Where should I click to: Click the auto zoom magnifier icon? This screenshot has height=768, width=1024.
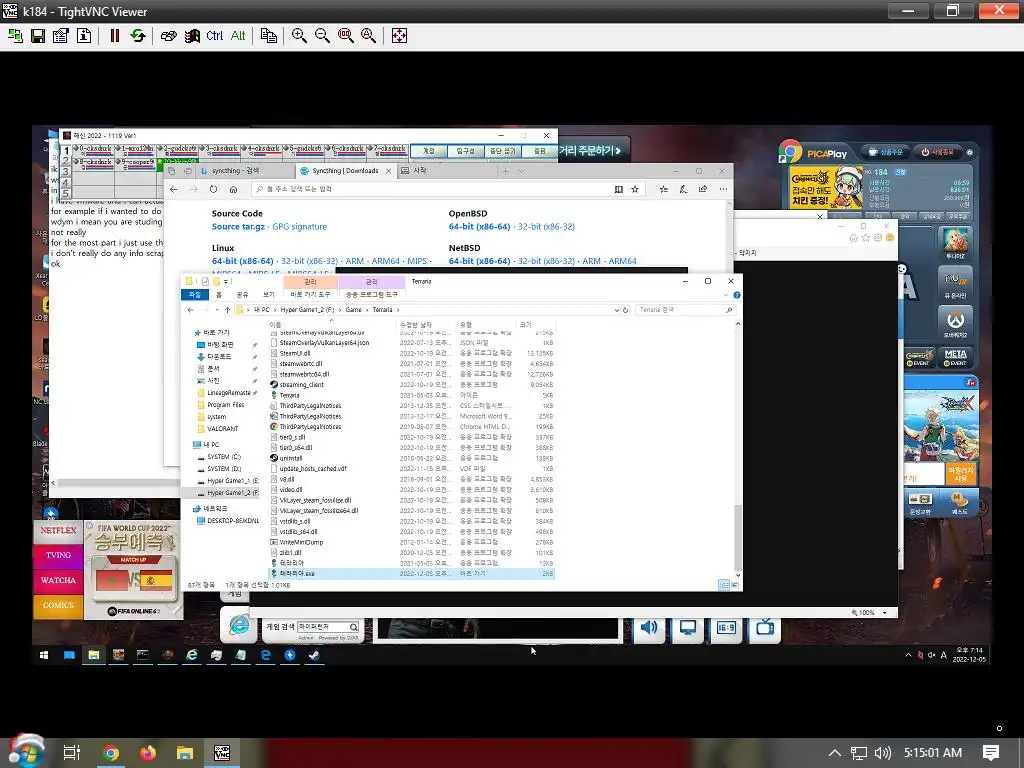[368, 36]
